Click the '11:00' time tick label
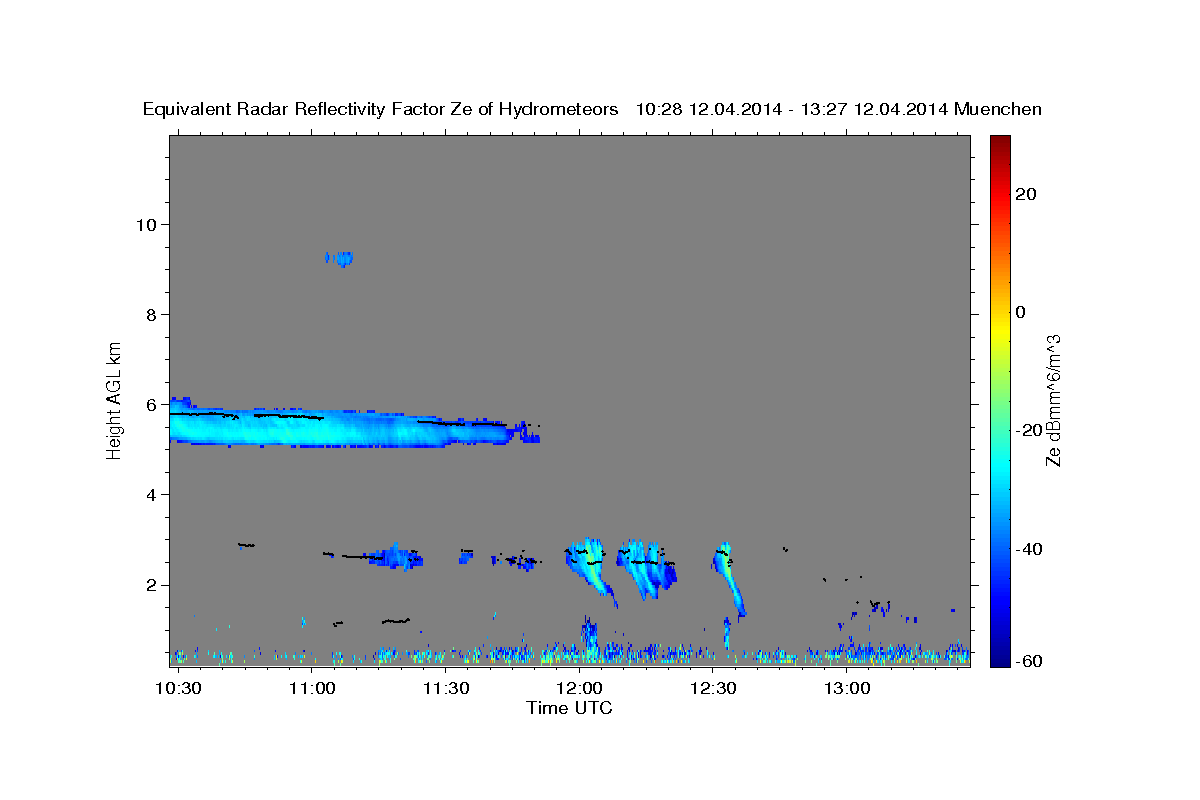Screen dimensions: 1200x800 click(312, 689)
